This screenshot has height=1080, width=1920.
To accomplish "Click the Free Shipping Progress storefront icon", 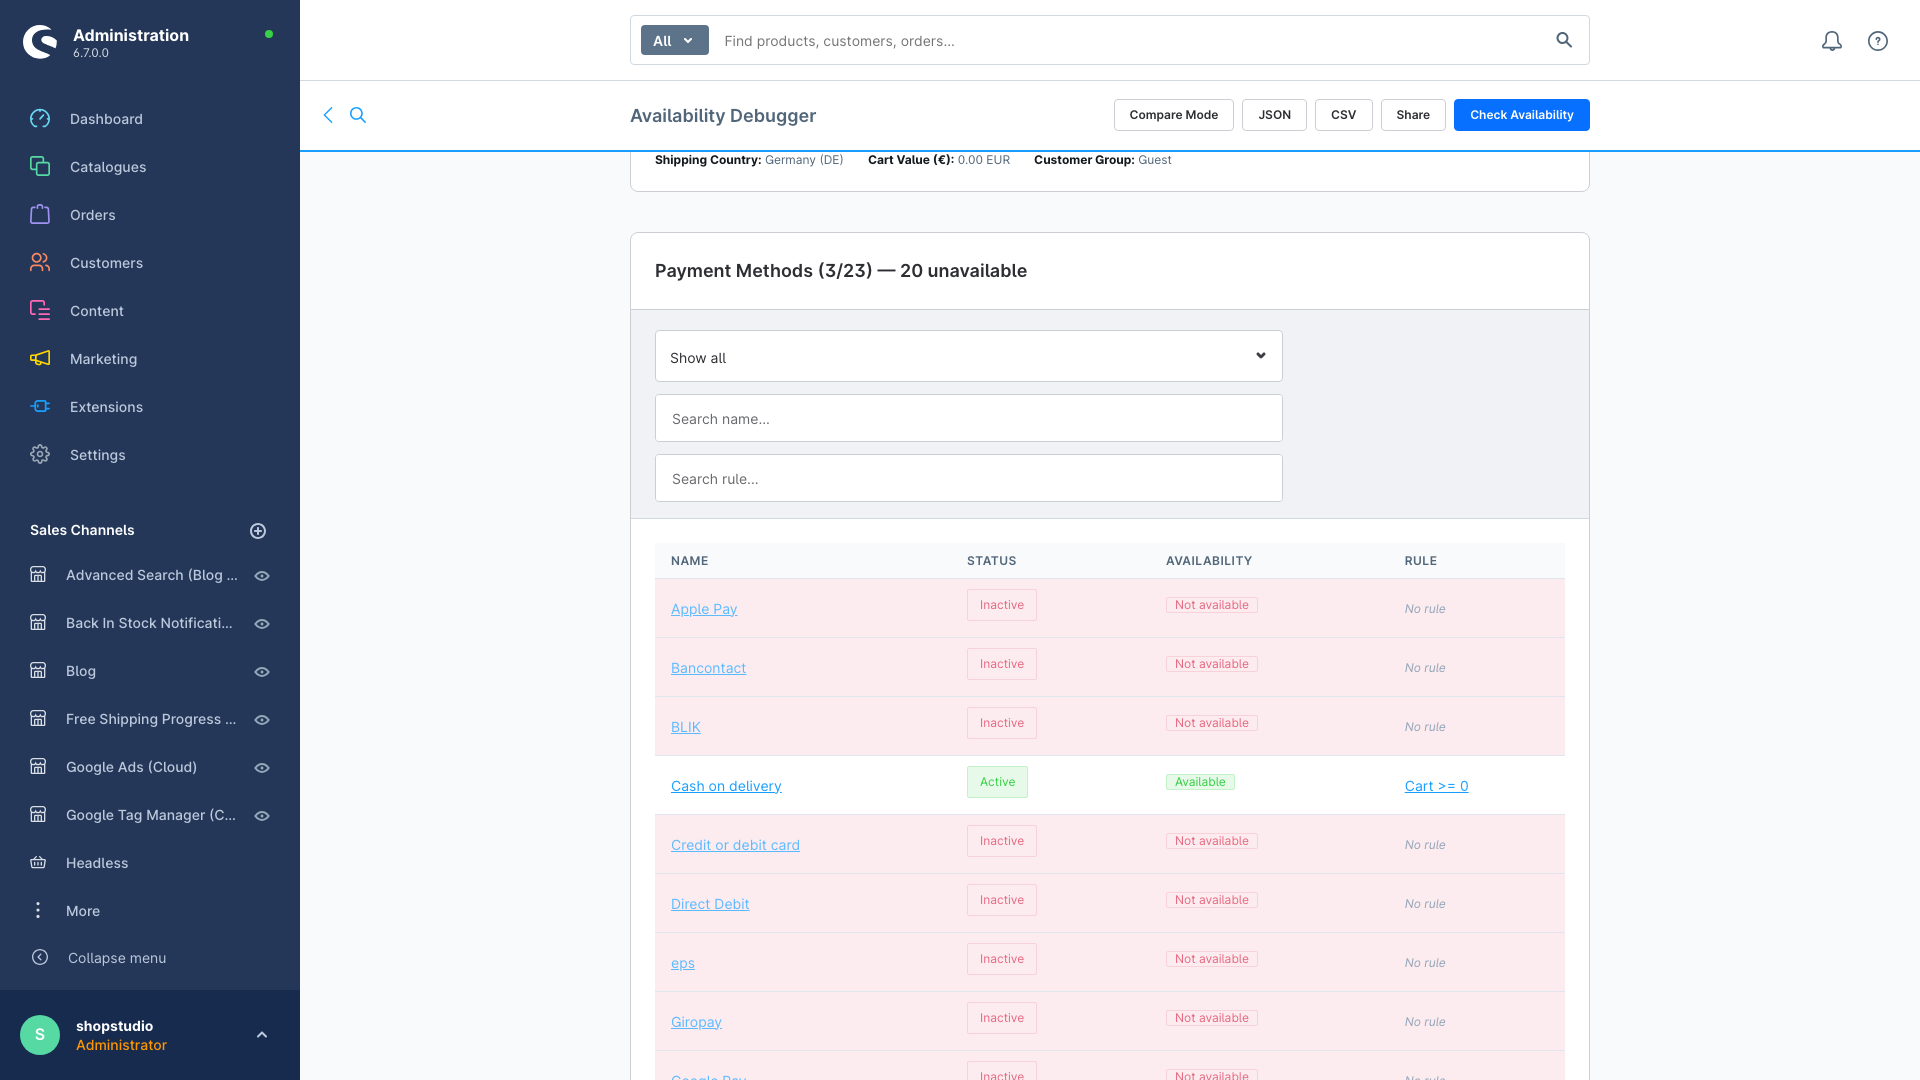I will (38, 719).
